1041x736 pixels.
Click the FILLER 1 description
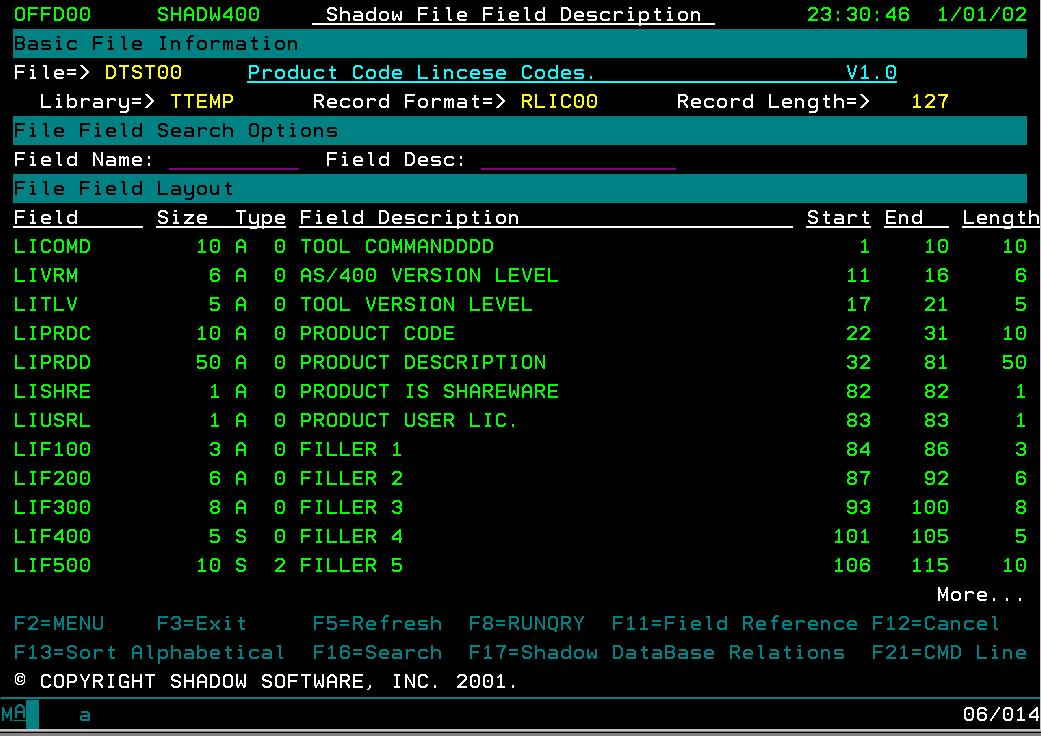351,449
